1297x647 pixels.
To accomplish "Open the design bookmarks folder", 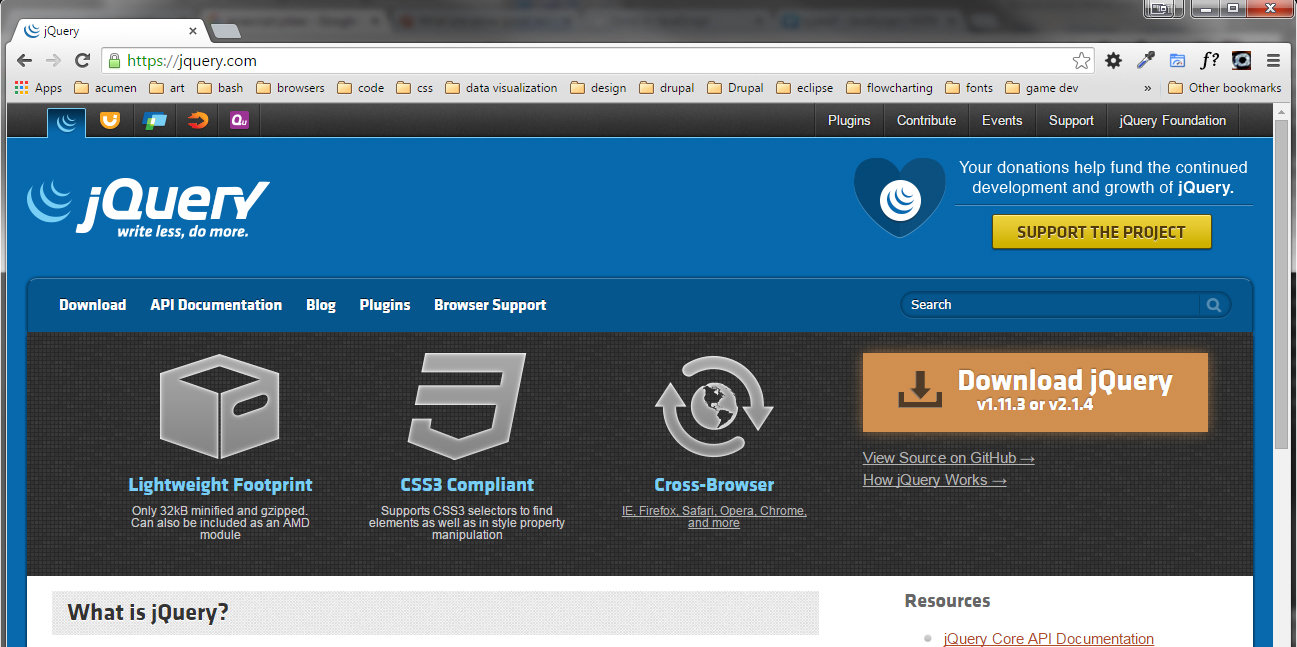I will pos(598,88).
